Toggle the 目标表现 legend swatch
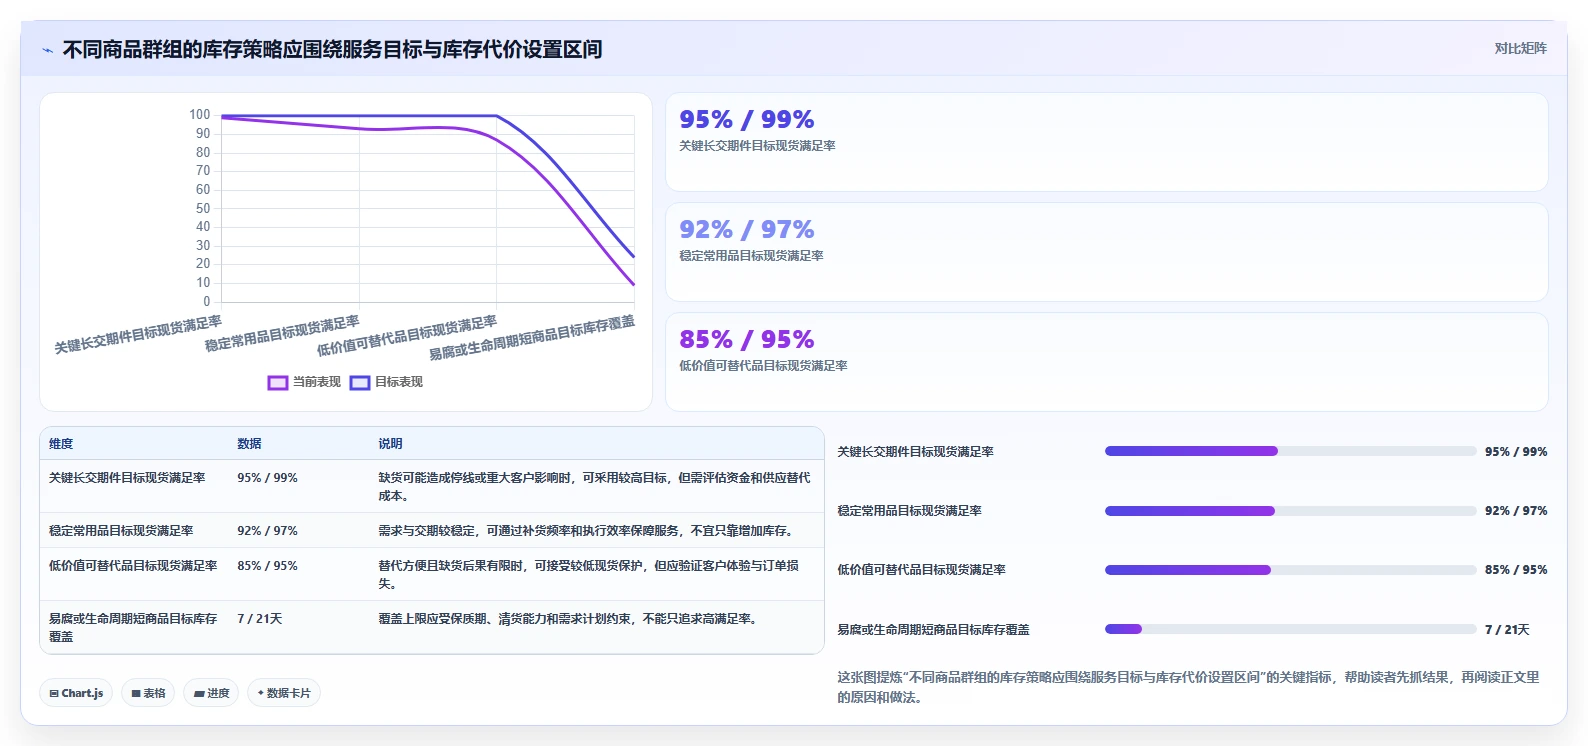The image size is (1588, 746). (360, 382)
